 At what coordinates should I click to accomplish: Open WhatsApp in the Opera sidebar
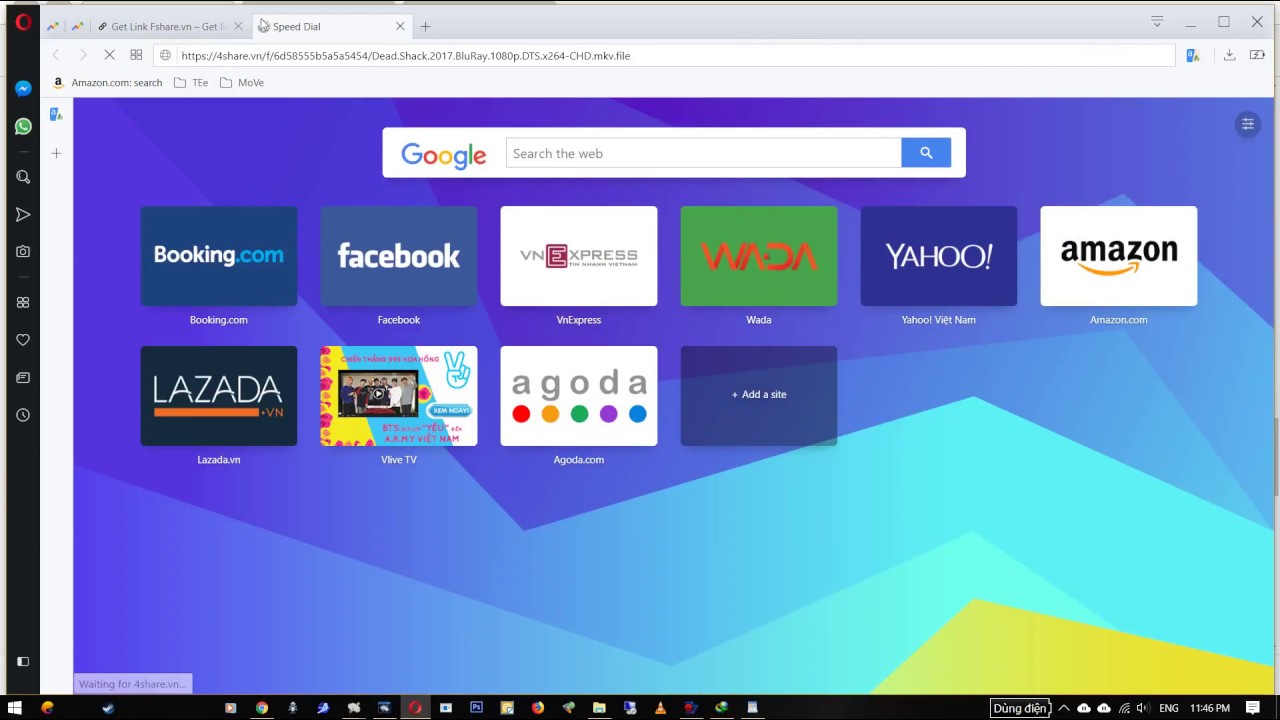point(23,126)
